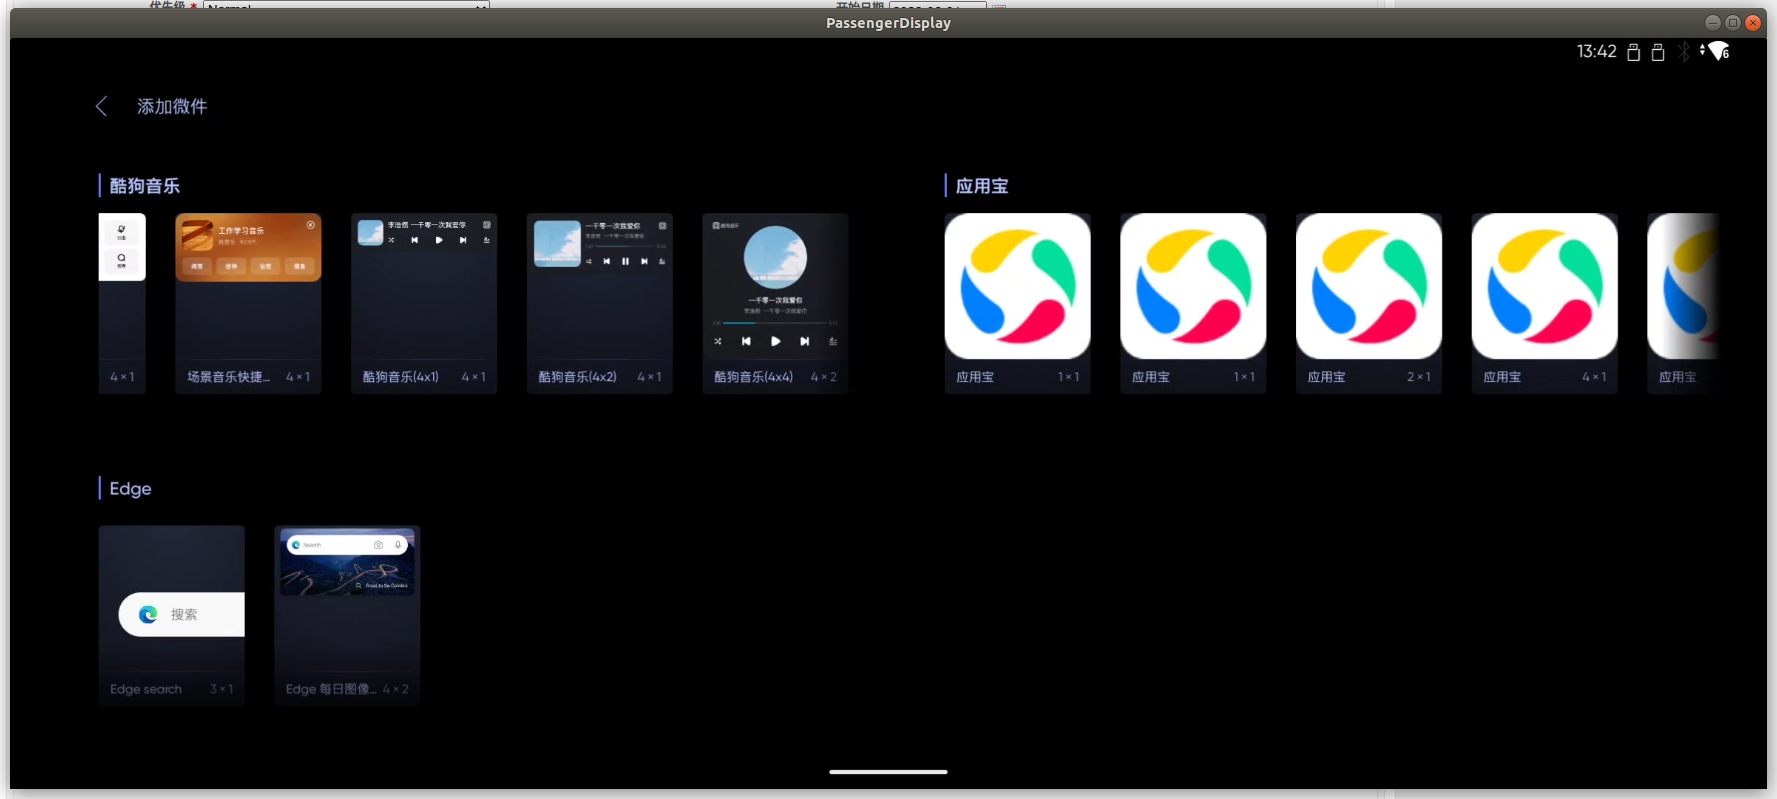Tap the second lock icon in status bar
This screenshot has width=1777, height=799.
point(1657,52)
